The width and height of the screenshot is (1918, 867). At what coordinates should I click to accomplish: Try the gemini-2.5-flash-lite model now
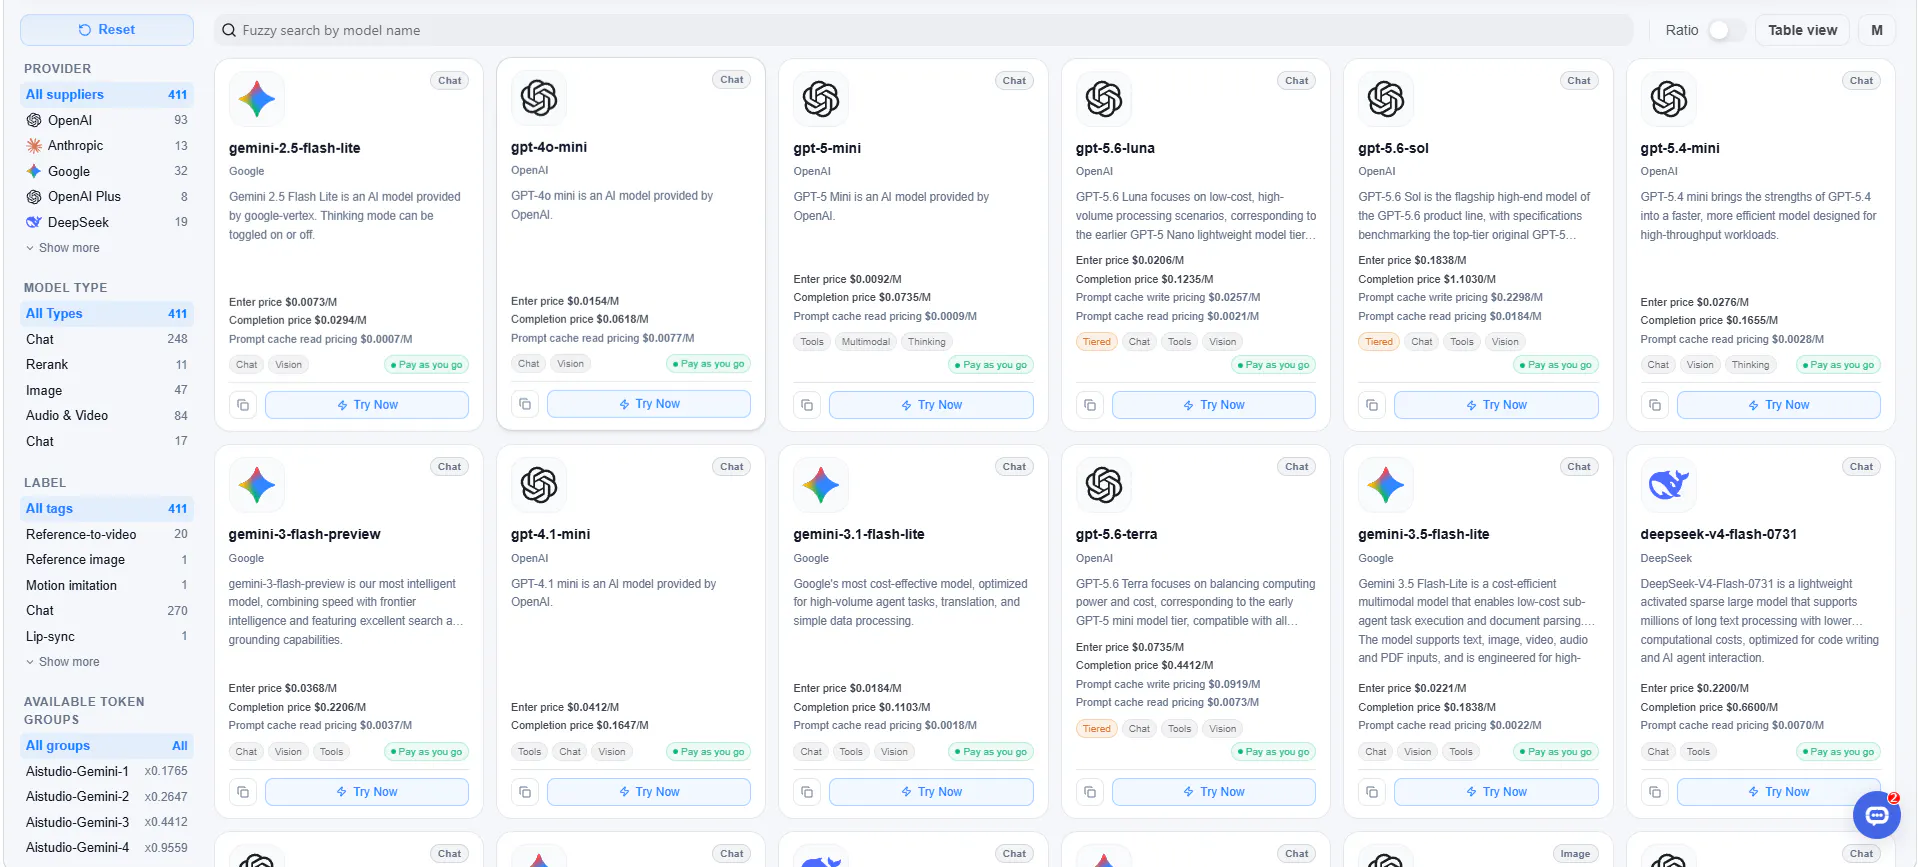click(x=367, y=405)
